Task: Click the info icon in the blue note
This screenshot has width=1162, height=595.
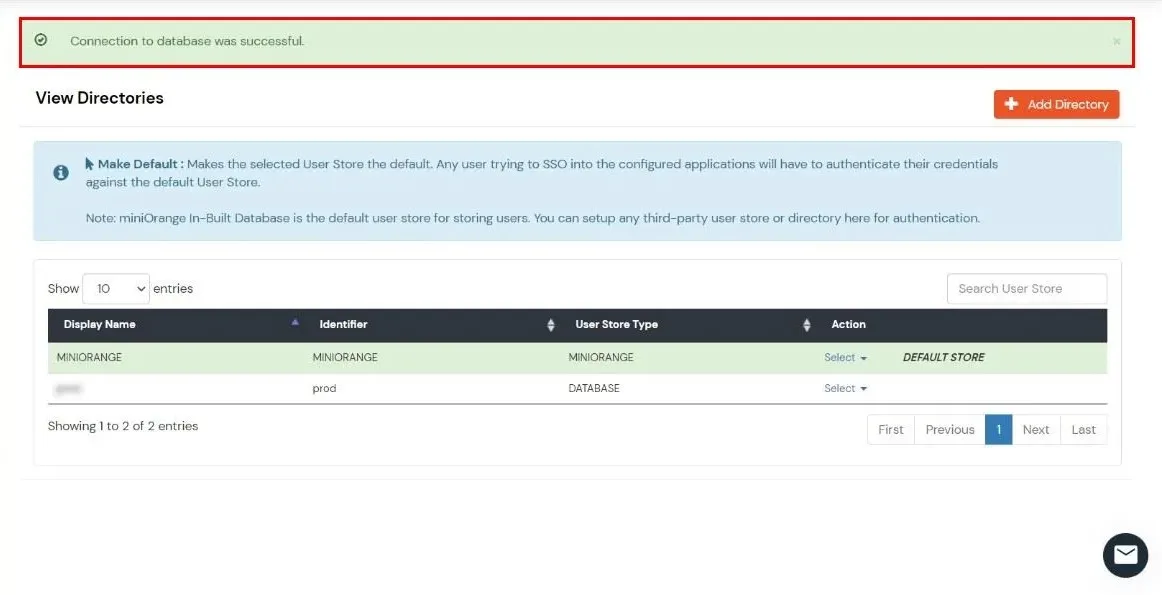Action: pyautogui.click(x=60, y=171)
